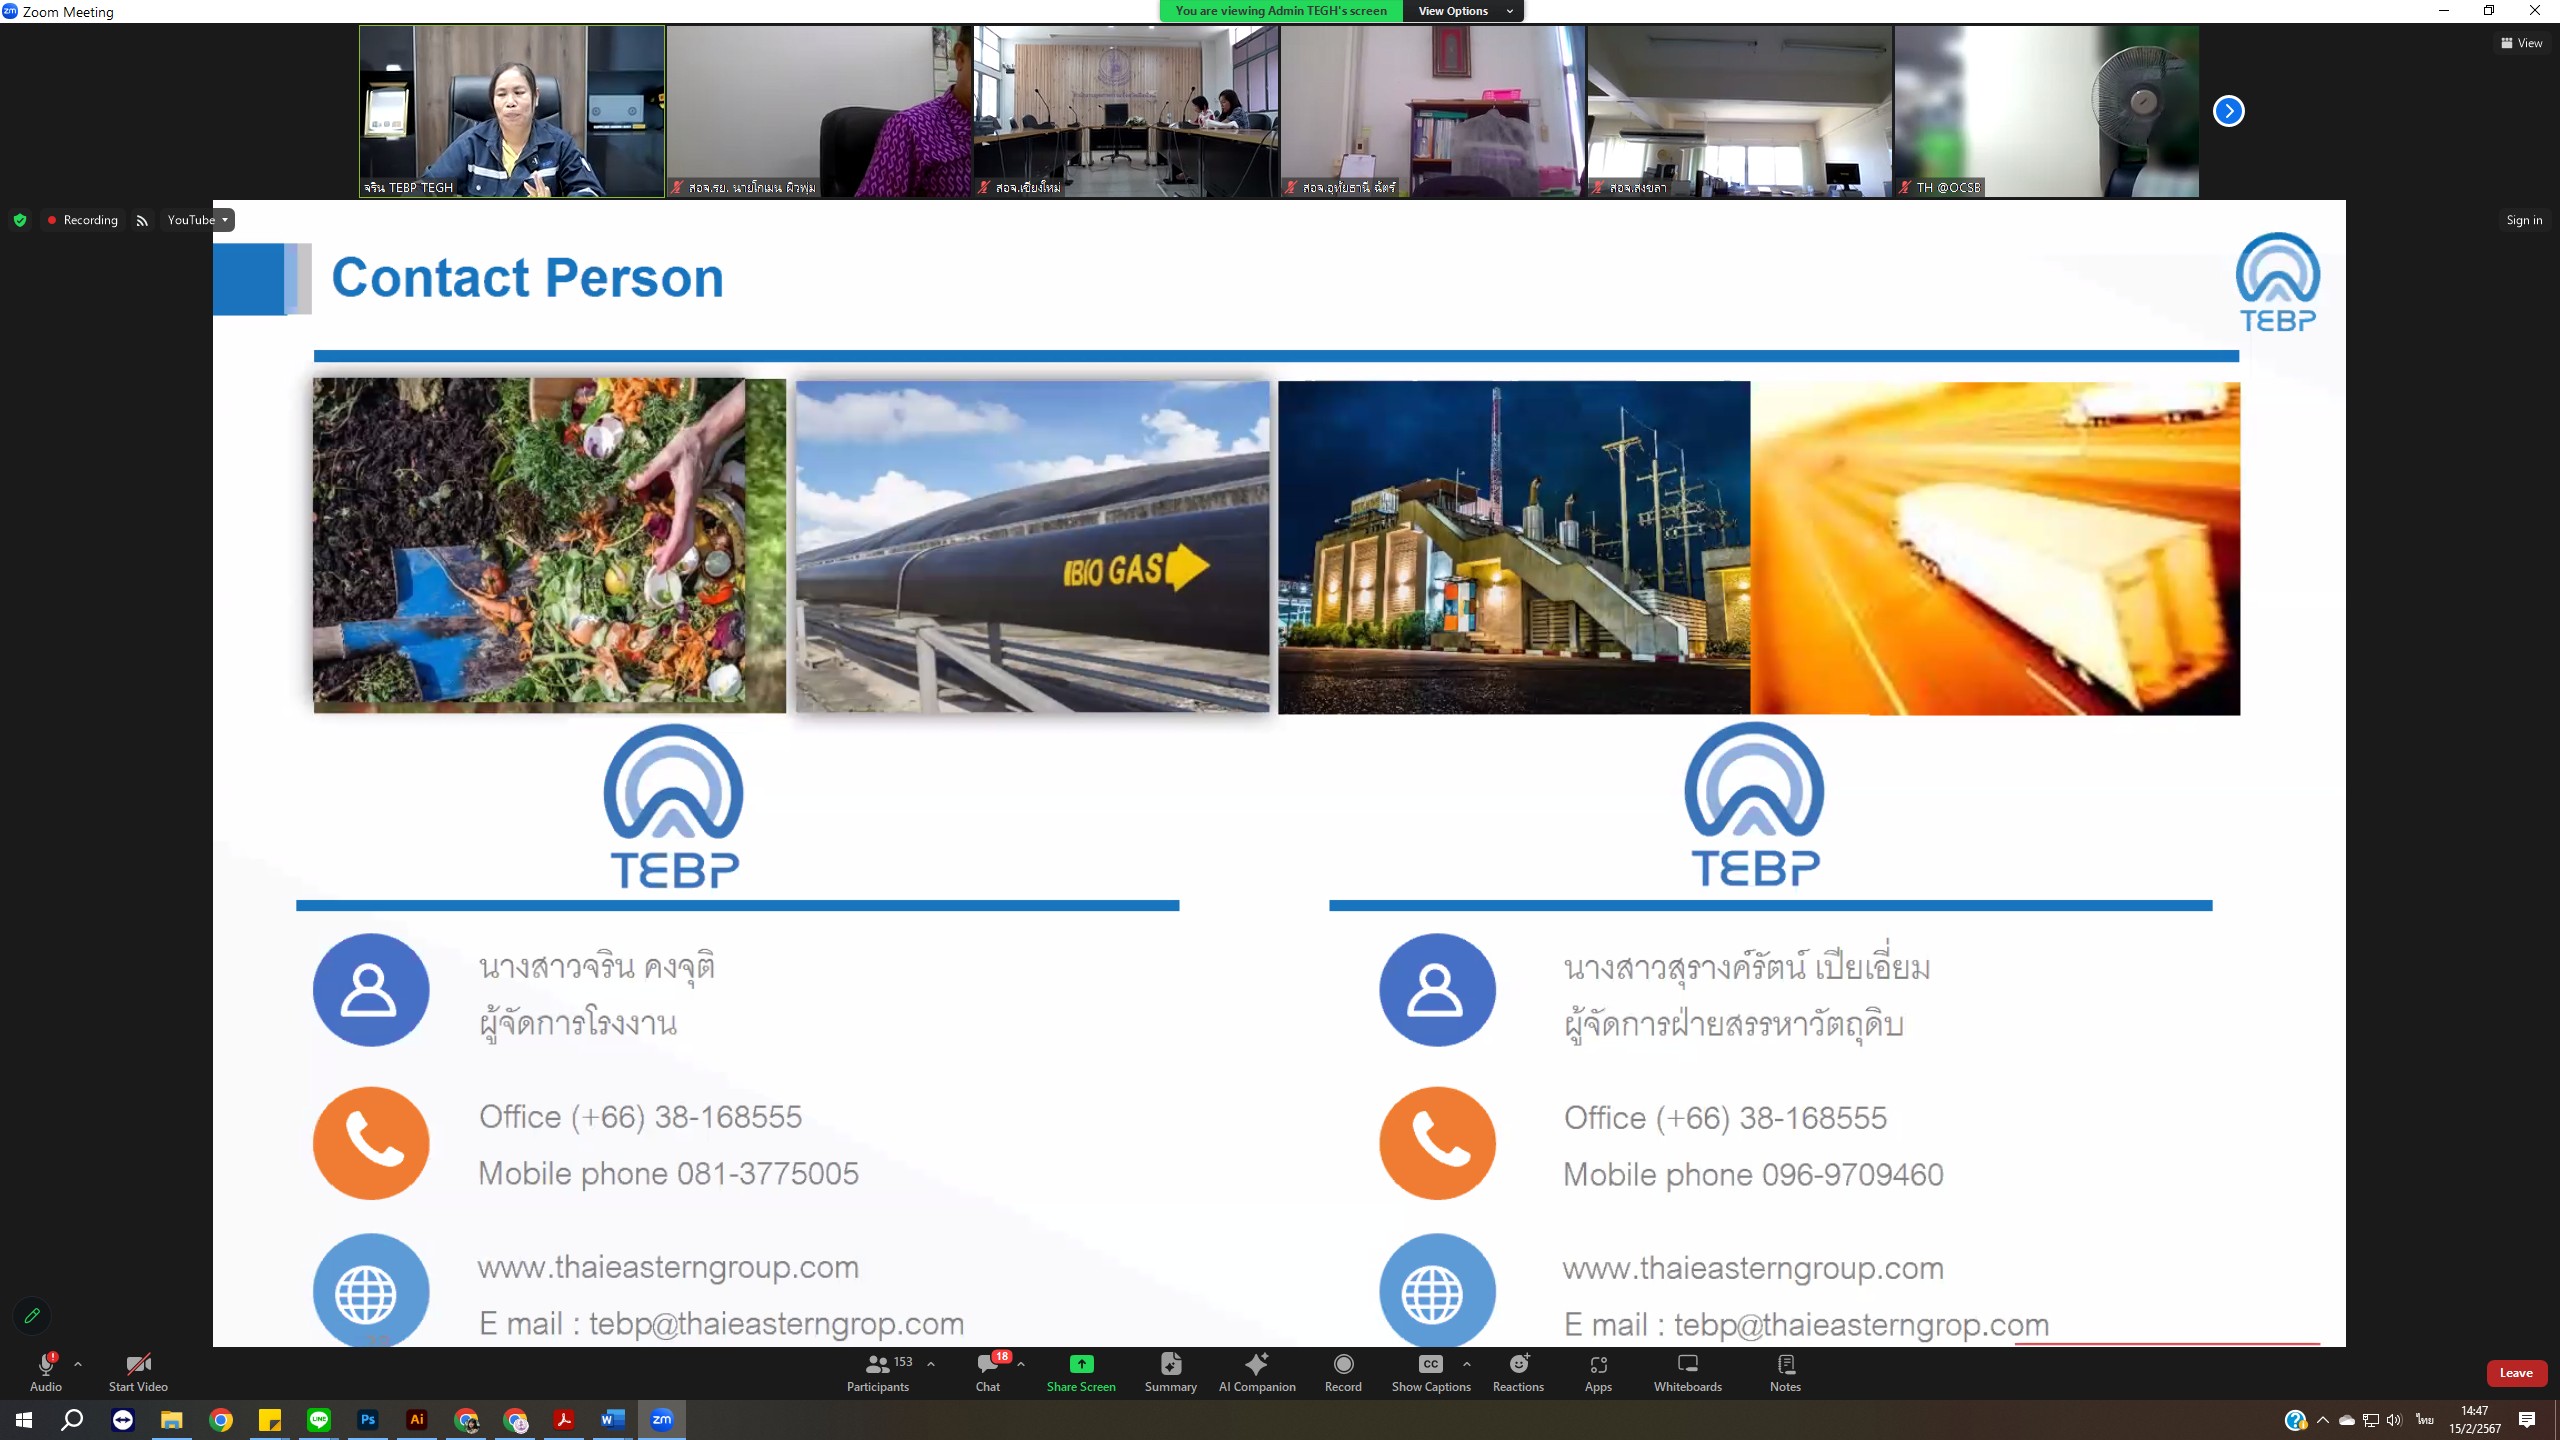The height and width of the screenshot is (1440, 2560).
Task: Click Sign in
Action: [x=2524, y=220]
